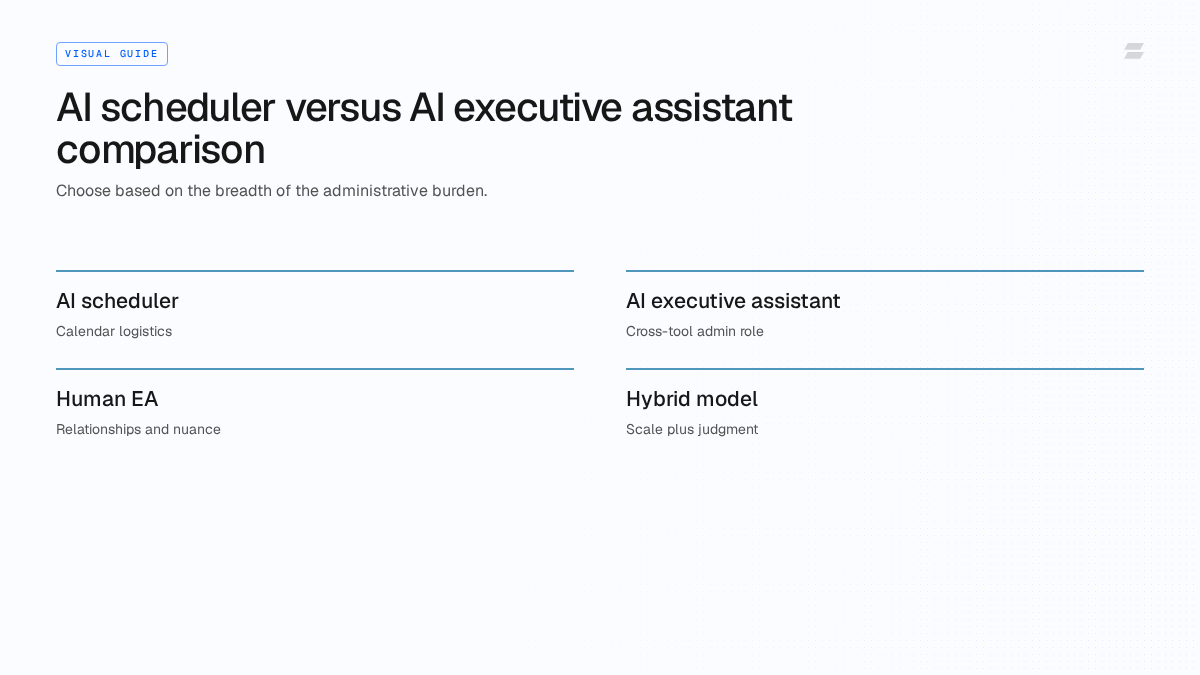Select the 'Human EA' card heading
Screen dimensions: 1200x675
click(x=107, y=399)
